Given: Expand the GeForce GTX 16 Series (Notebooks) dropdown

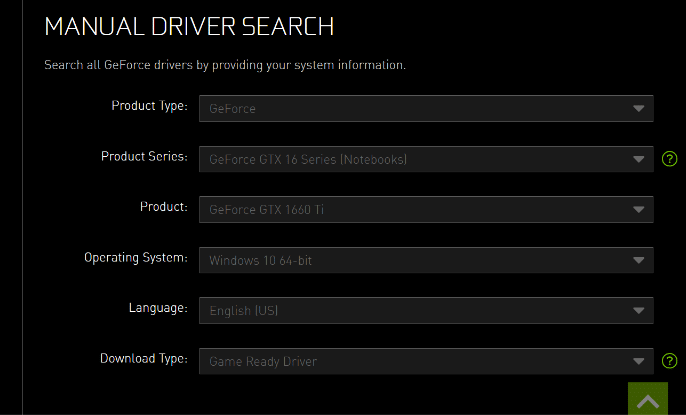Looking at the screenshot, I should 426,159.
